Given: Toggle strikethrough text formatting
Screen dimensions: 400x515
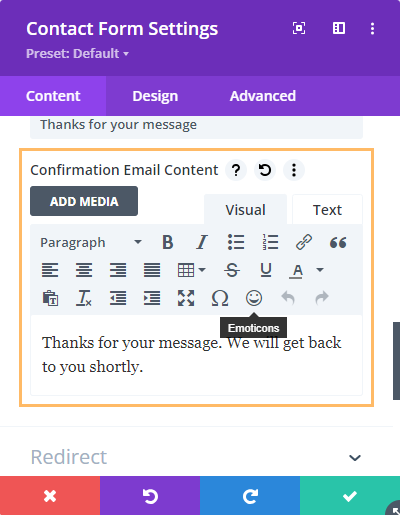Looking at the screenshot, I should tap(232, 270).
